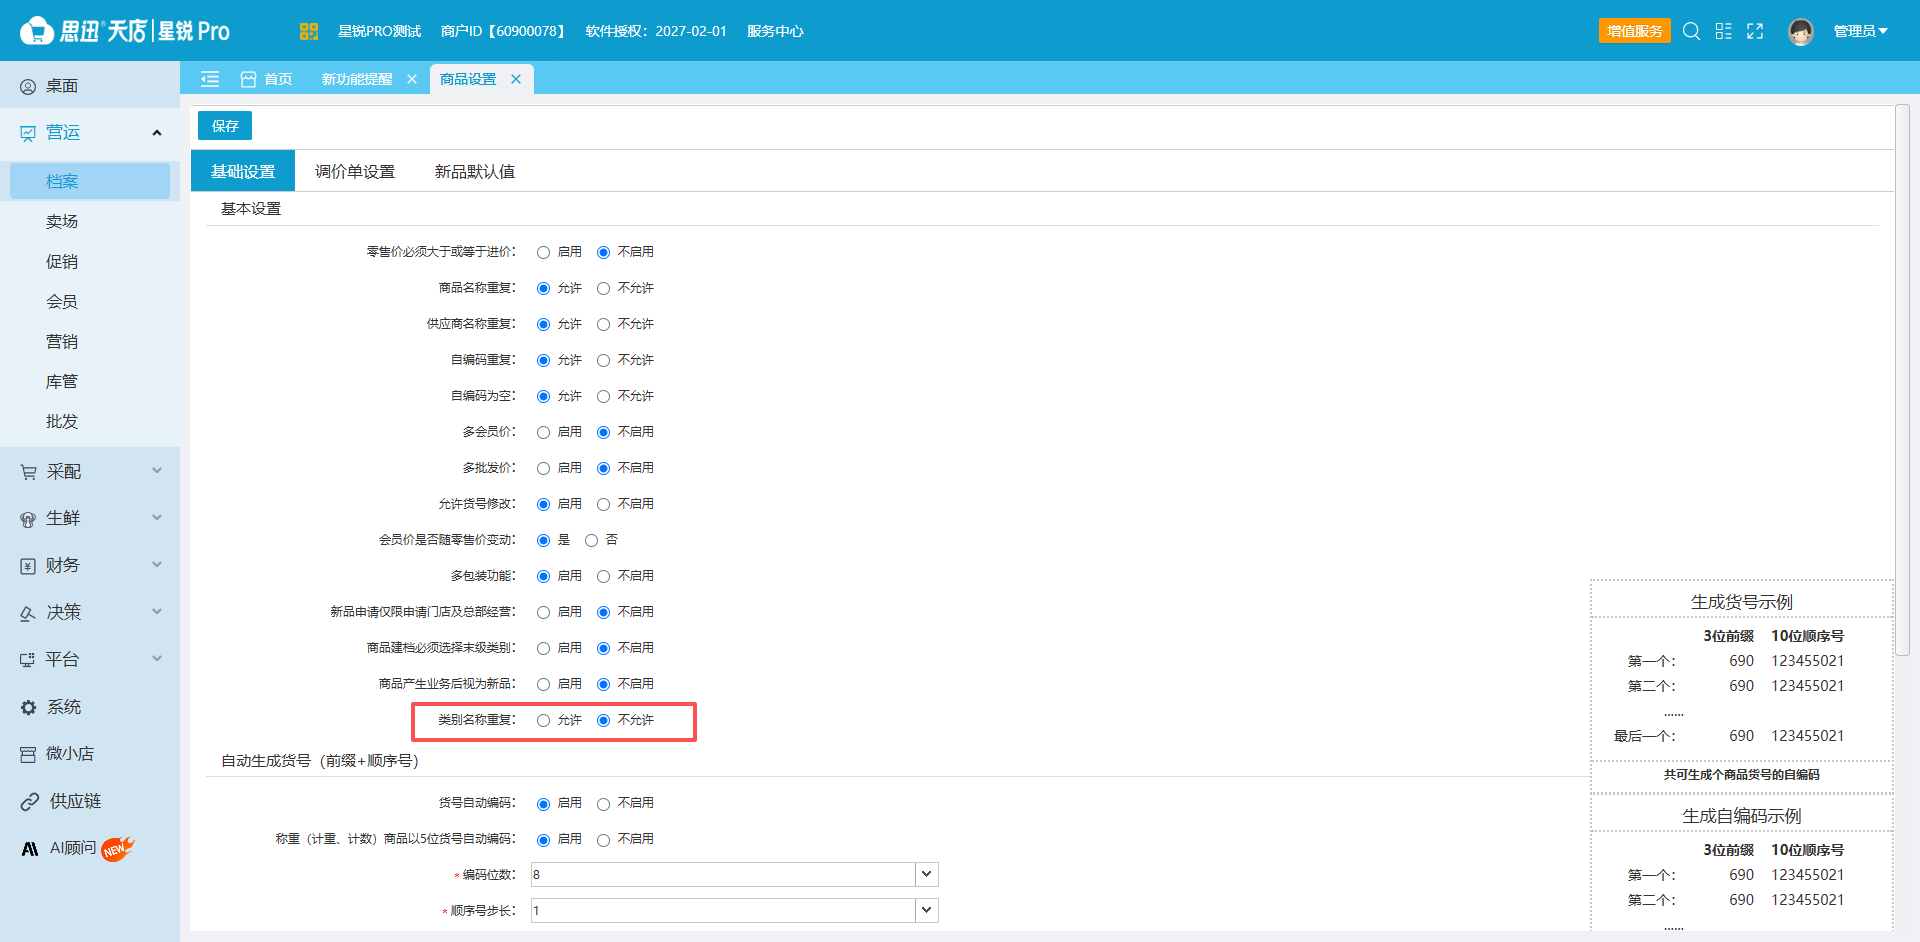Viewport: 1920px width, 942px height.
Task: Enable 零售价必须大于或等于进价
Action: click(x=543, y=252)
